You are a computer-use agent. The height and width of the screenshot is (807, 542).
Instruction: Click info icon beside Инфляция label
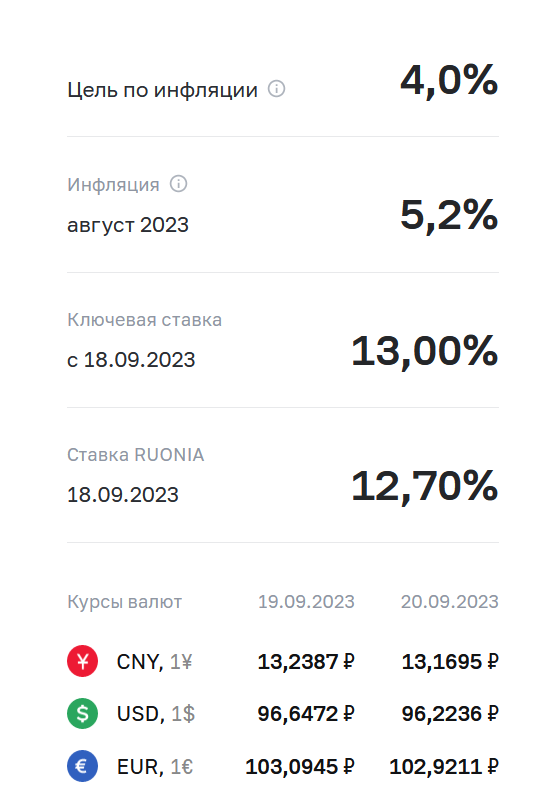pyautogui.click(x=179, y=184)
